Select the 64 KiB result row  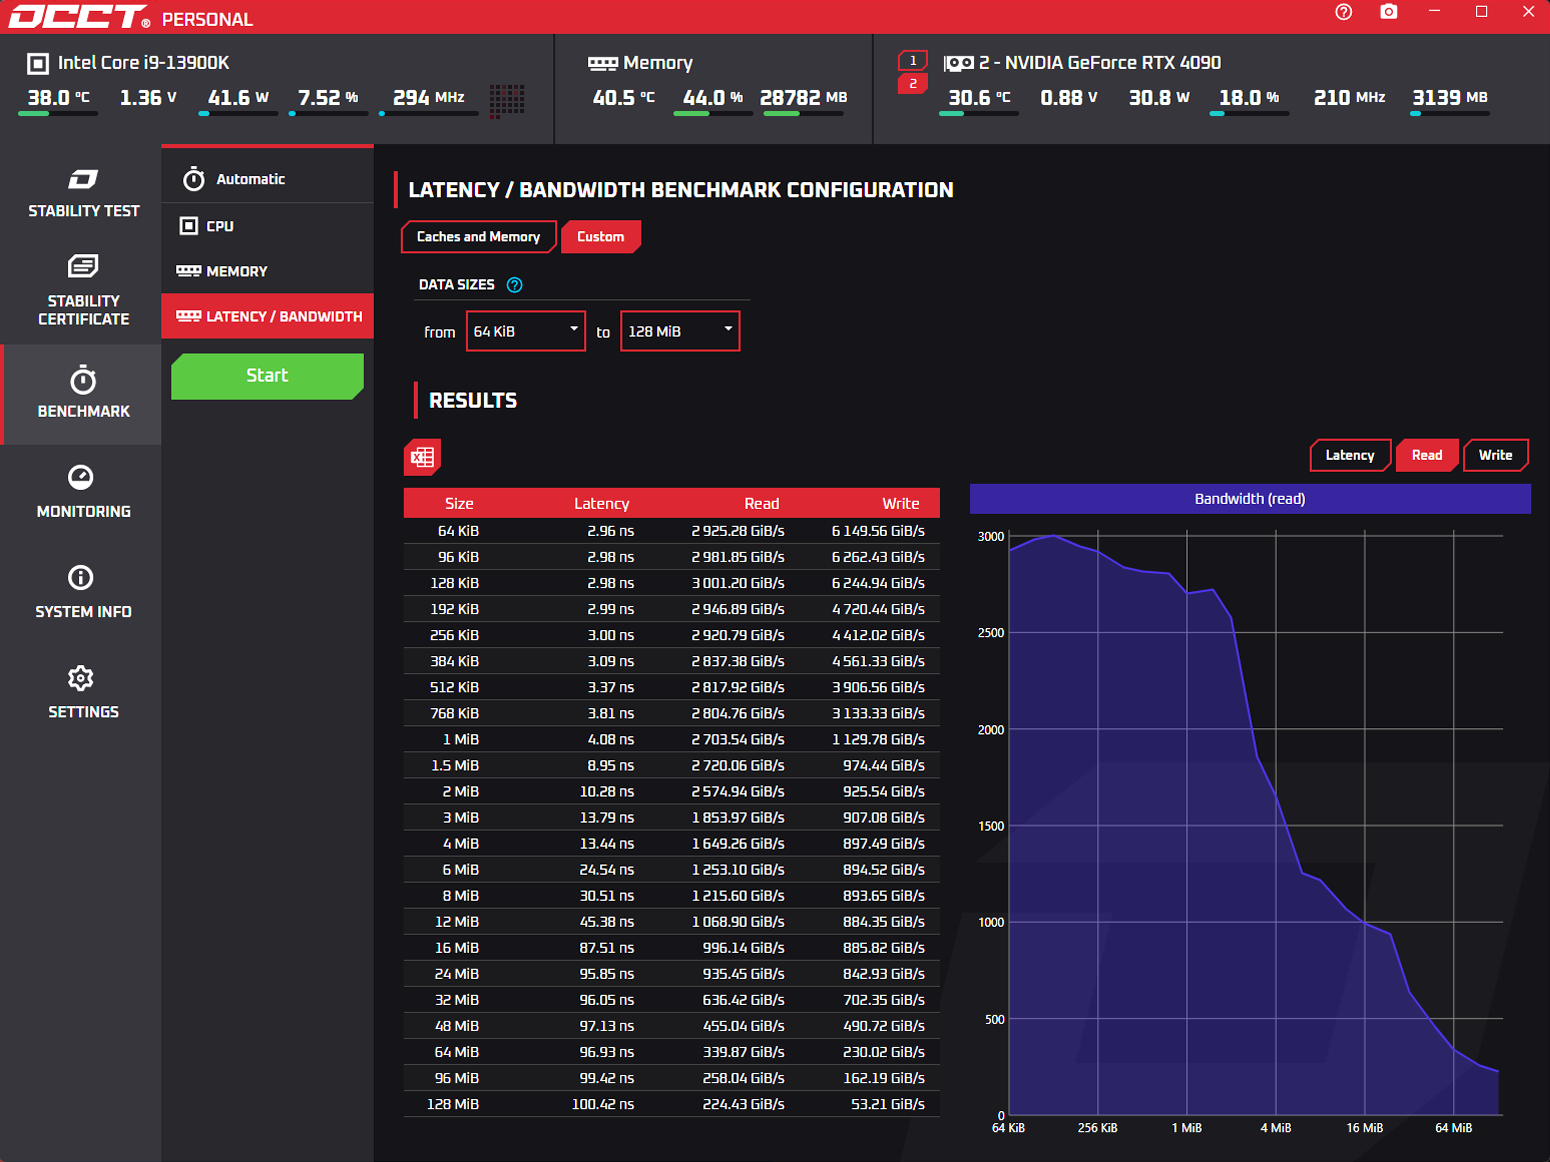pyautogui.click(x=671, y=531)
